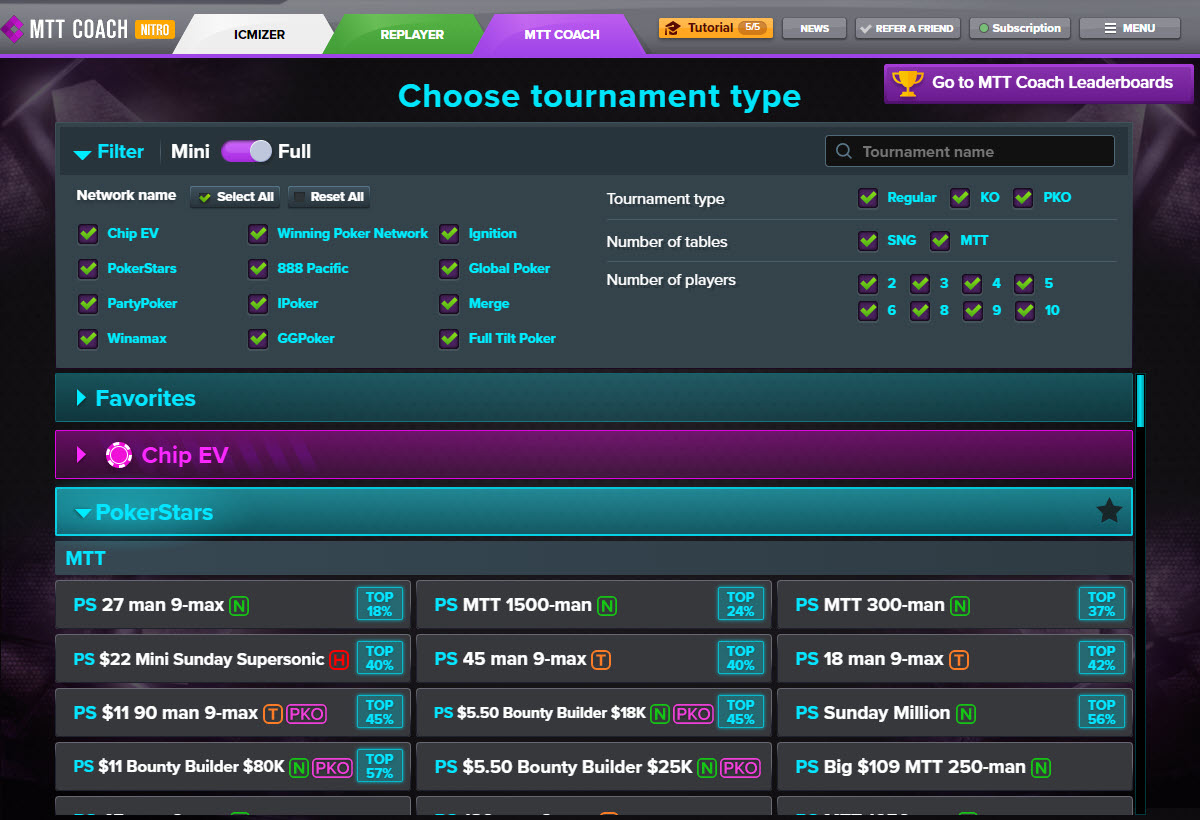
Task: Click the trophy icon on the leaderboards button
Action: [x=907, y=83]
